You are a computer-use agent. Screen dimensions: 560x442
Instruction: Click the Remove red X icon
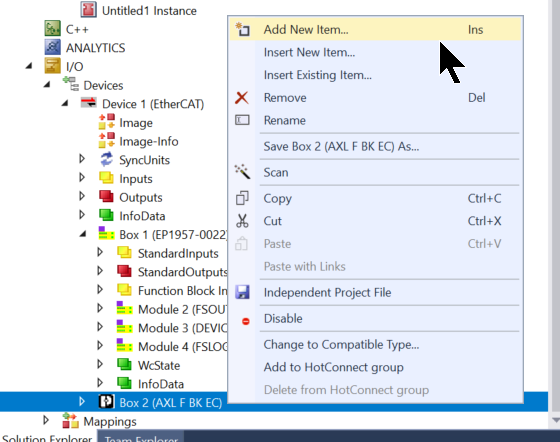(x=242, y=97)
